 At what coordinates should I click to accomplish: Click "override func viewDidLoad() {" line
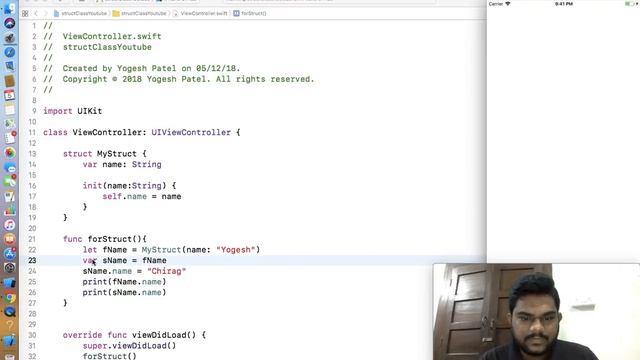134,335
